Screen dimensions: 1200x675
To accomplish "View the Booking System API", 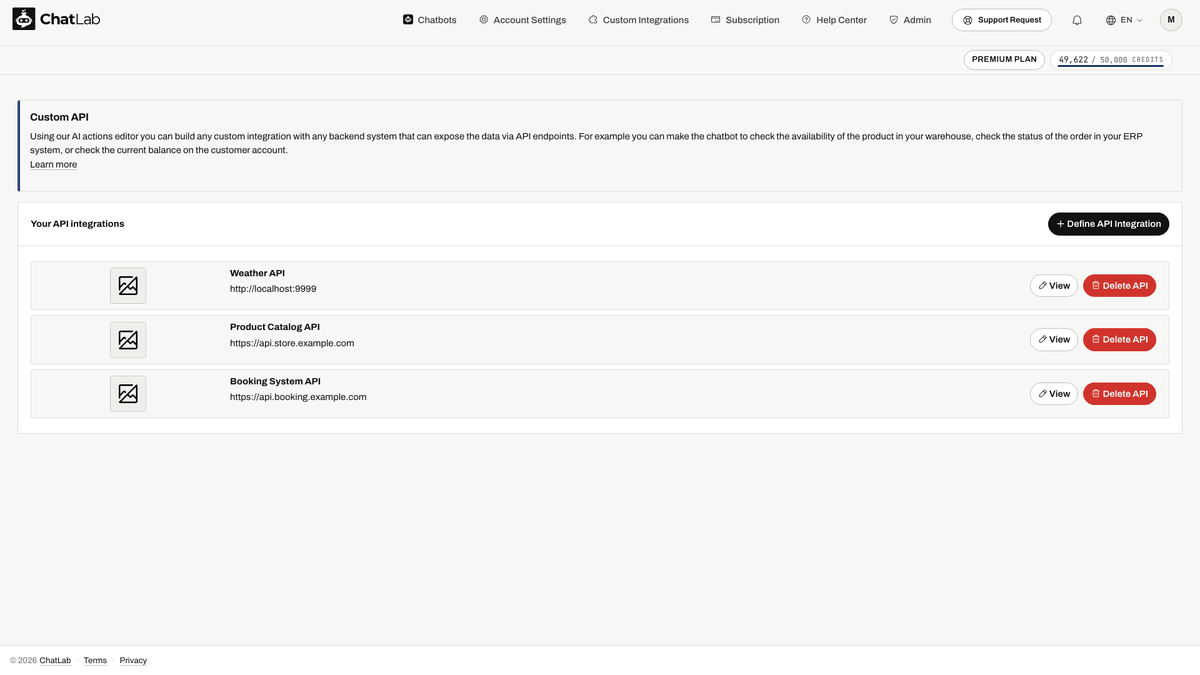I will pyautogui.click(x=1054, y=394).
